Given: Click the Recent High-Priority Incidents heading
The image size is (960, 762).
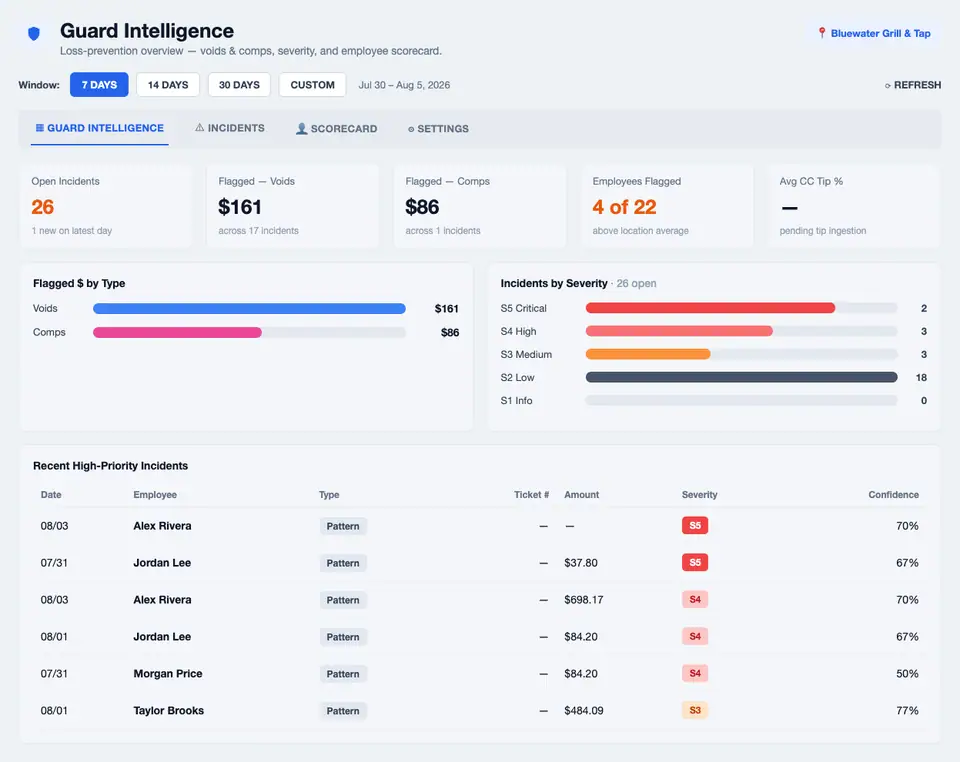Looking at the screenshot, I should tap(110, 466).
